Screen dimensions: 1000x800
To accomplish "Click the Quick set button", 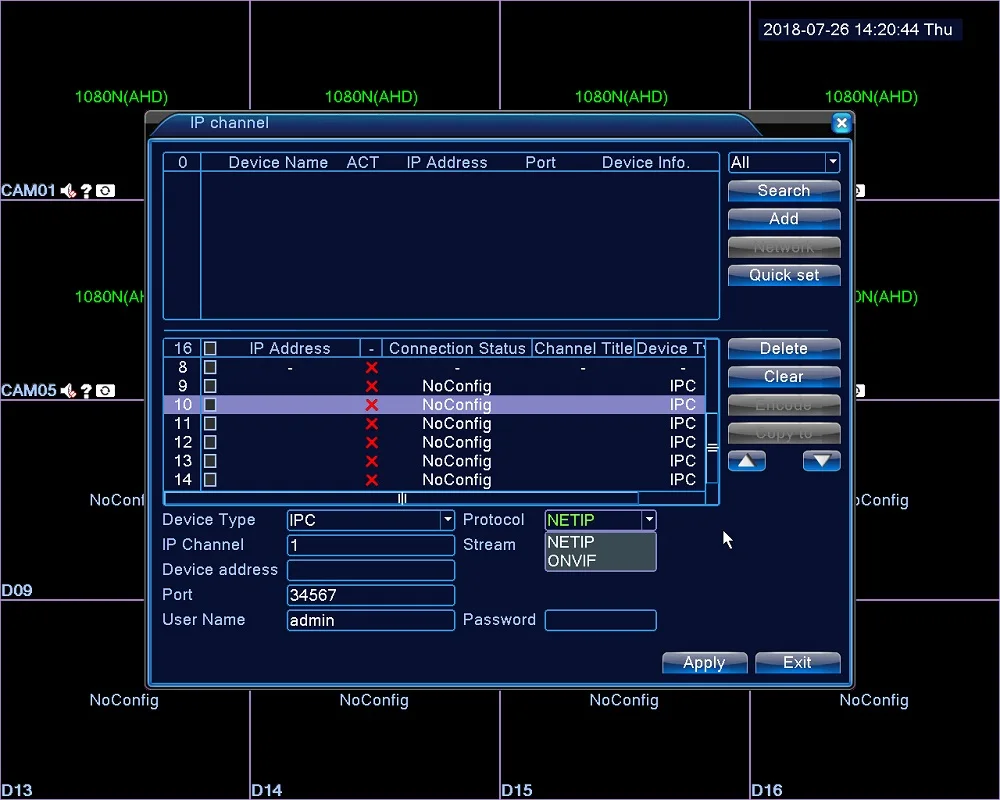I will [784, 275].
